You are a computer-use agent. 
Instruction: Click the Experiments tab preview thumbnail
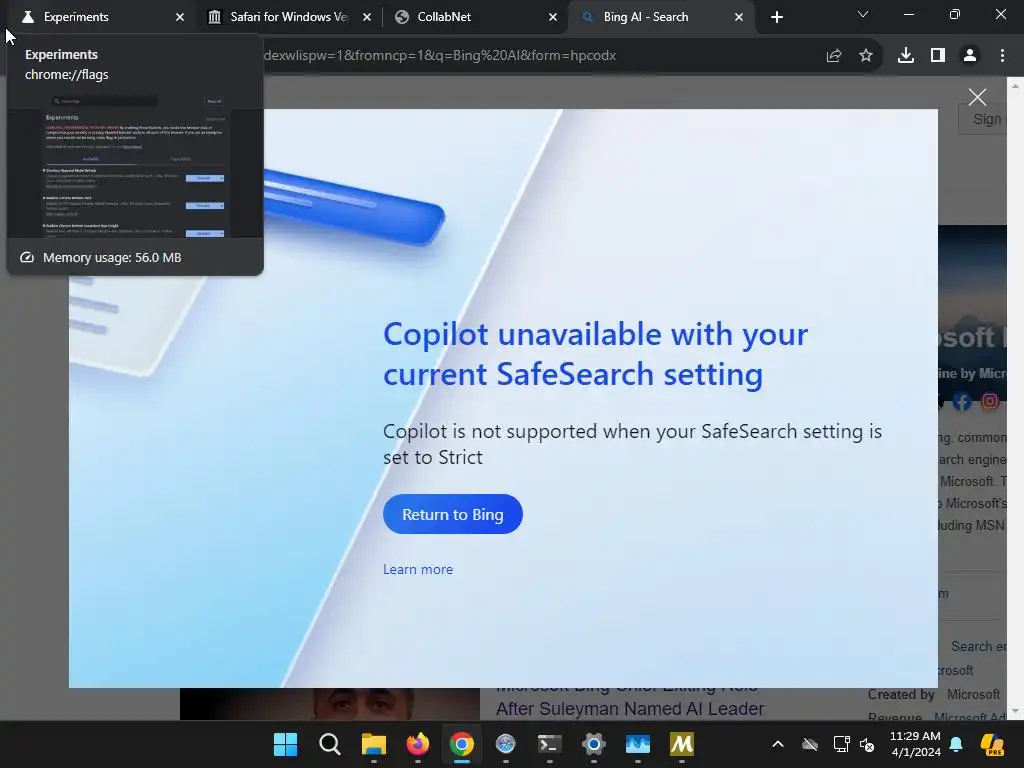[x=135, y=165]
